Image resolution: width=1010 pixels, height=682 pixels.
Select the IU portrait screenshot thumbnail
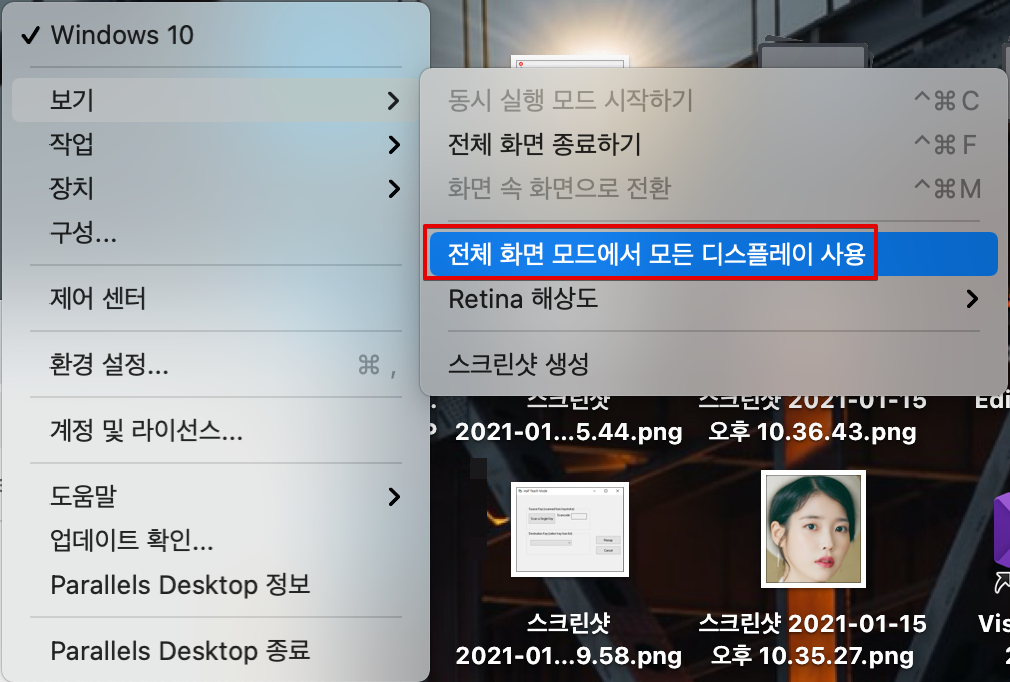813,529
